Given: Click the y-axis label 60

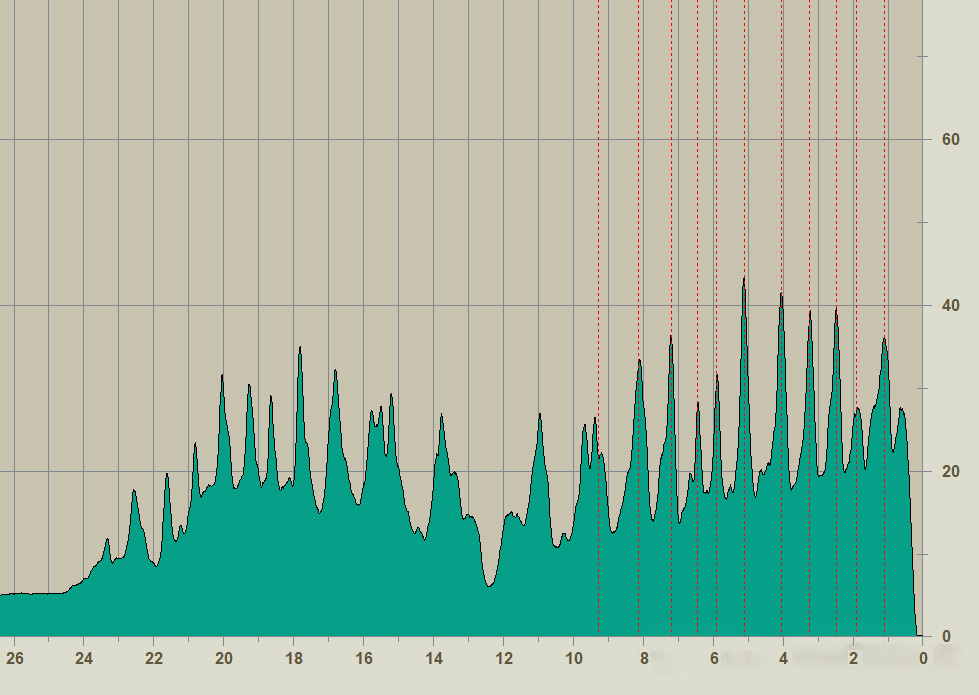Looking at the screenshot, I should click(x=950, y=140).
